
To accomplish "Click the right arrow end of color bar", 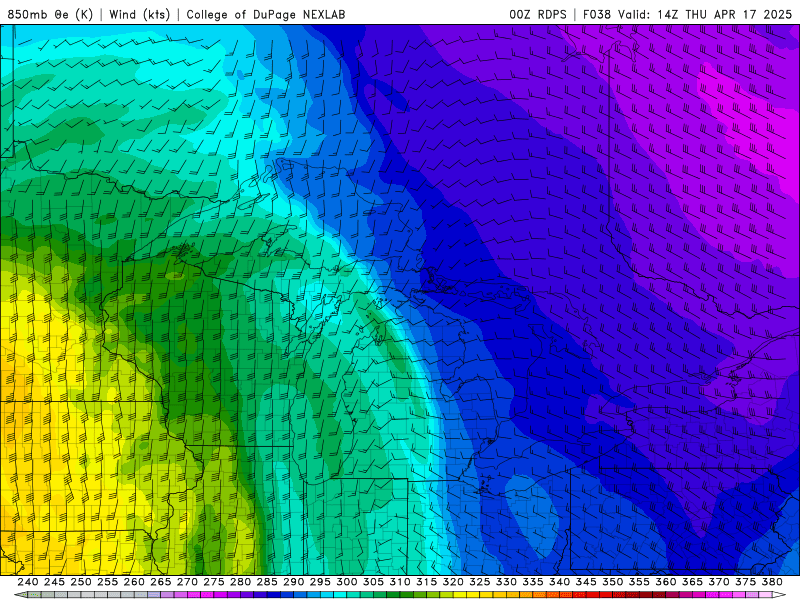I will click(780, 595).
